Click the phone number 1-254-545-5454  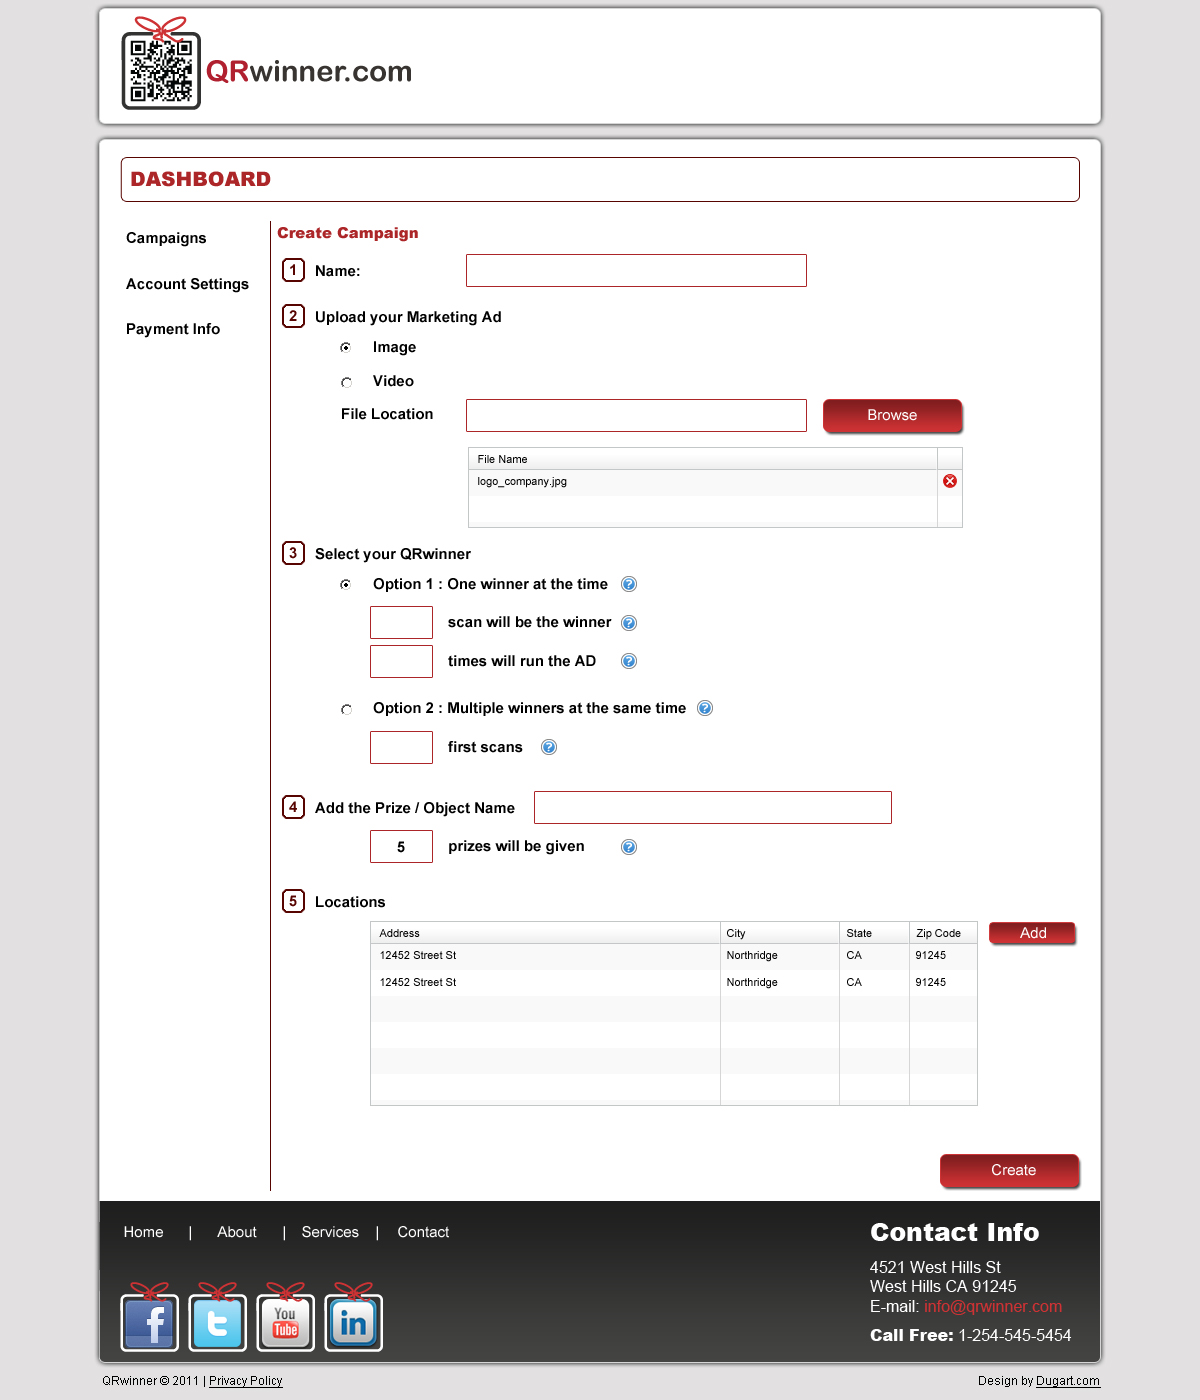pyautogui.click(x=1015, y=1335)
